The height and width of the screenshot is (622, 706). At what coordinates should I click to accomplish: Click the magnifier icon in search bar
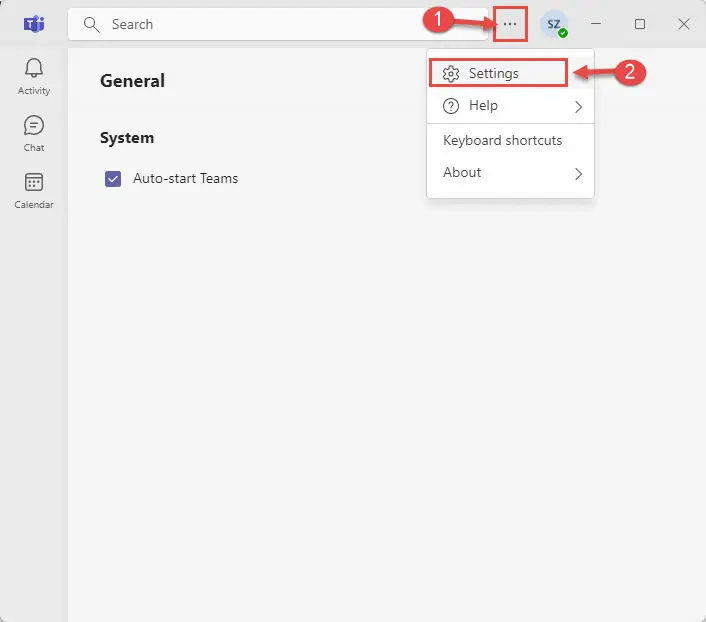pos(91,24)
